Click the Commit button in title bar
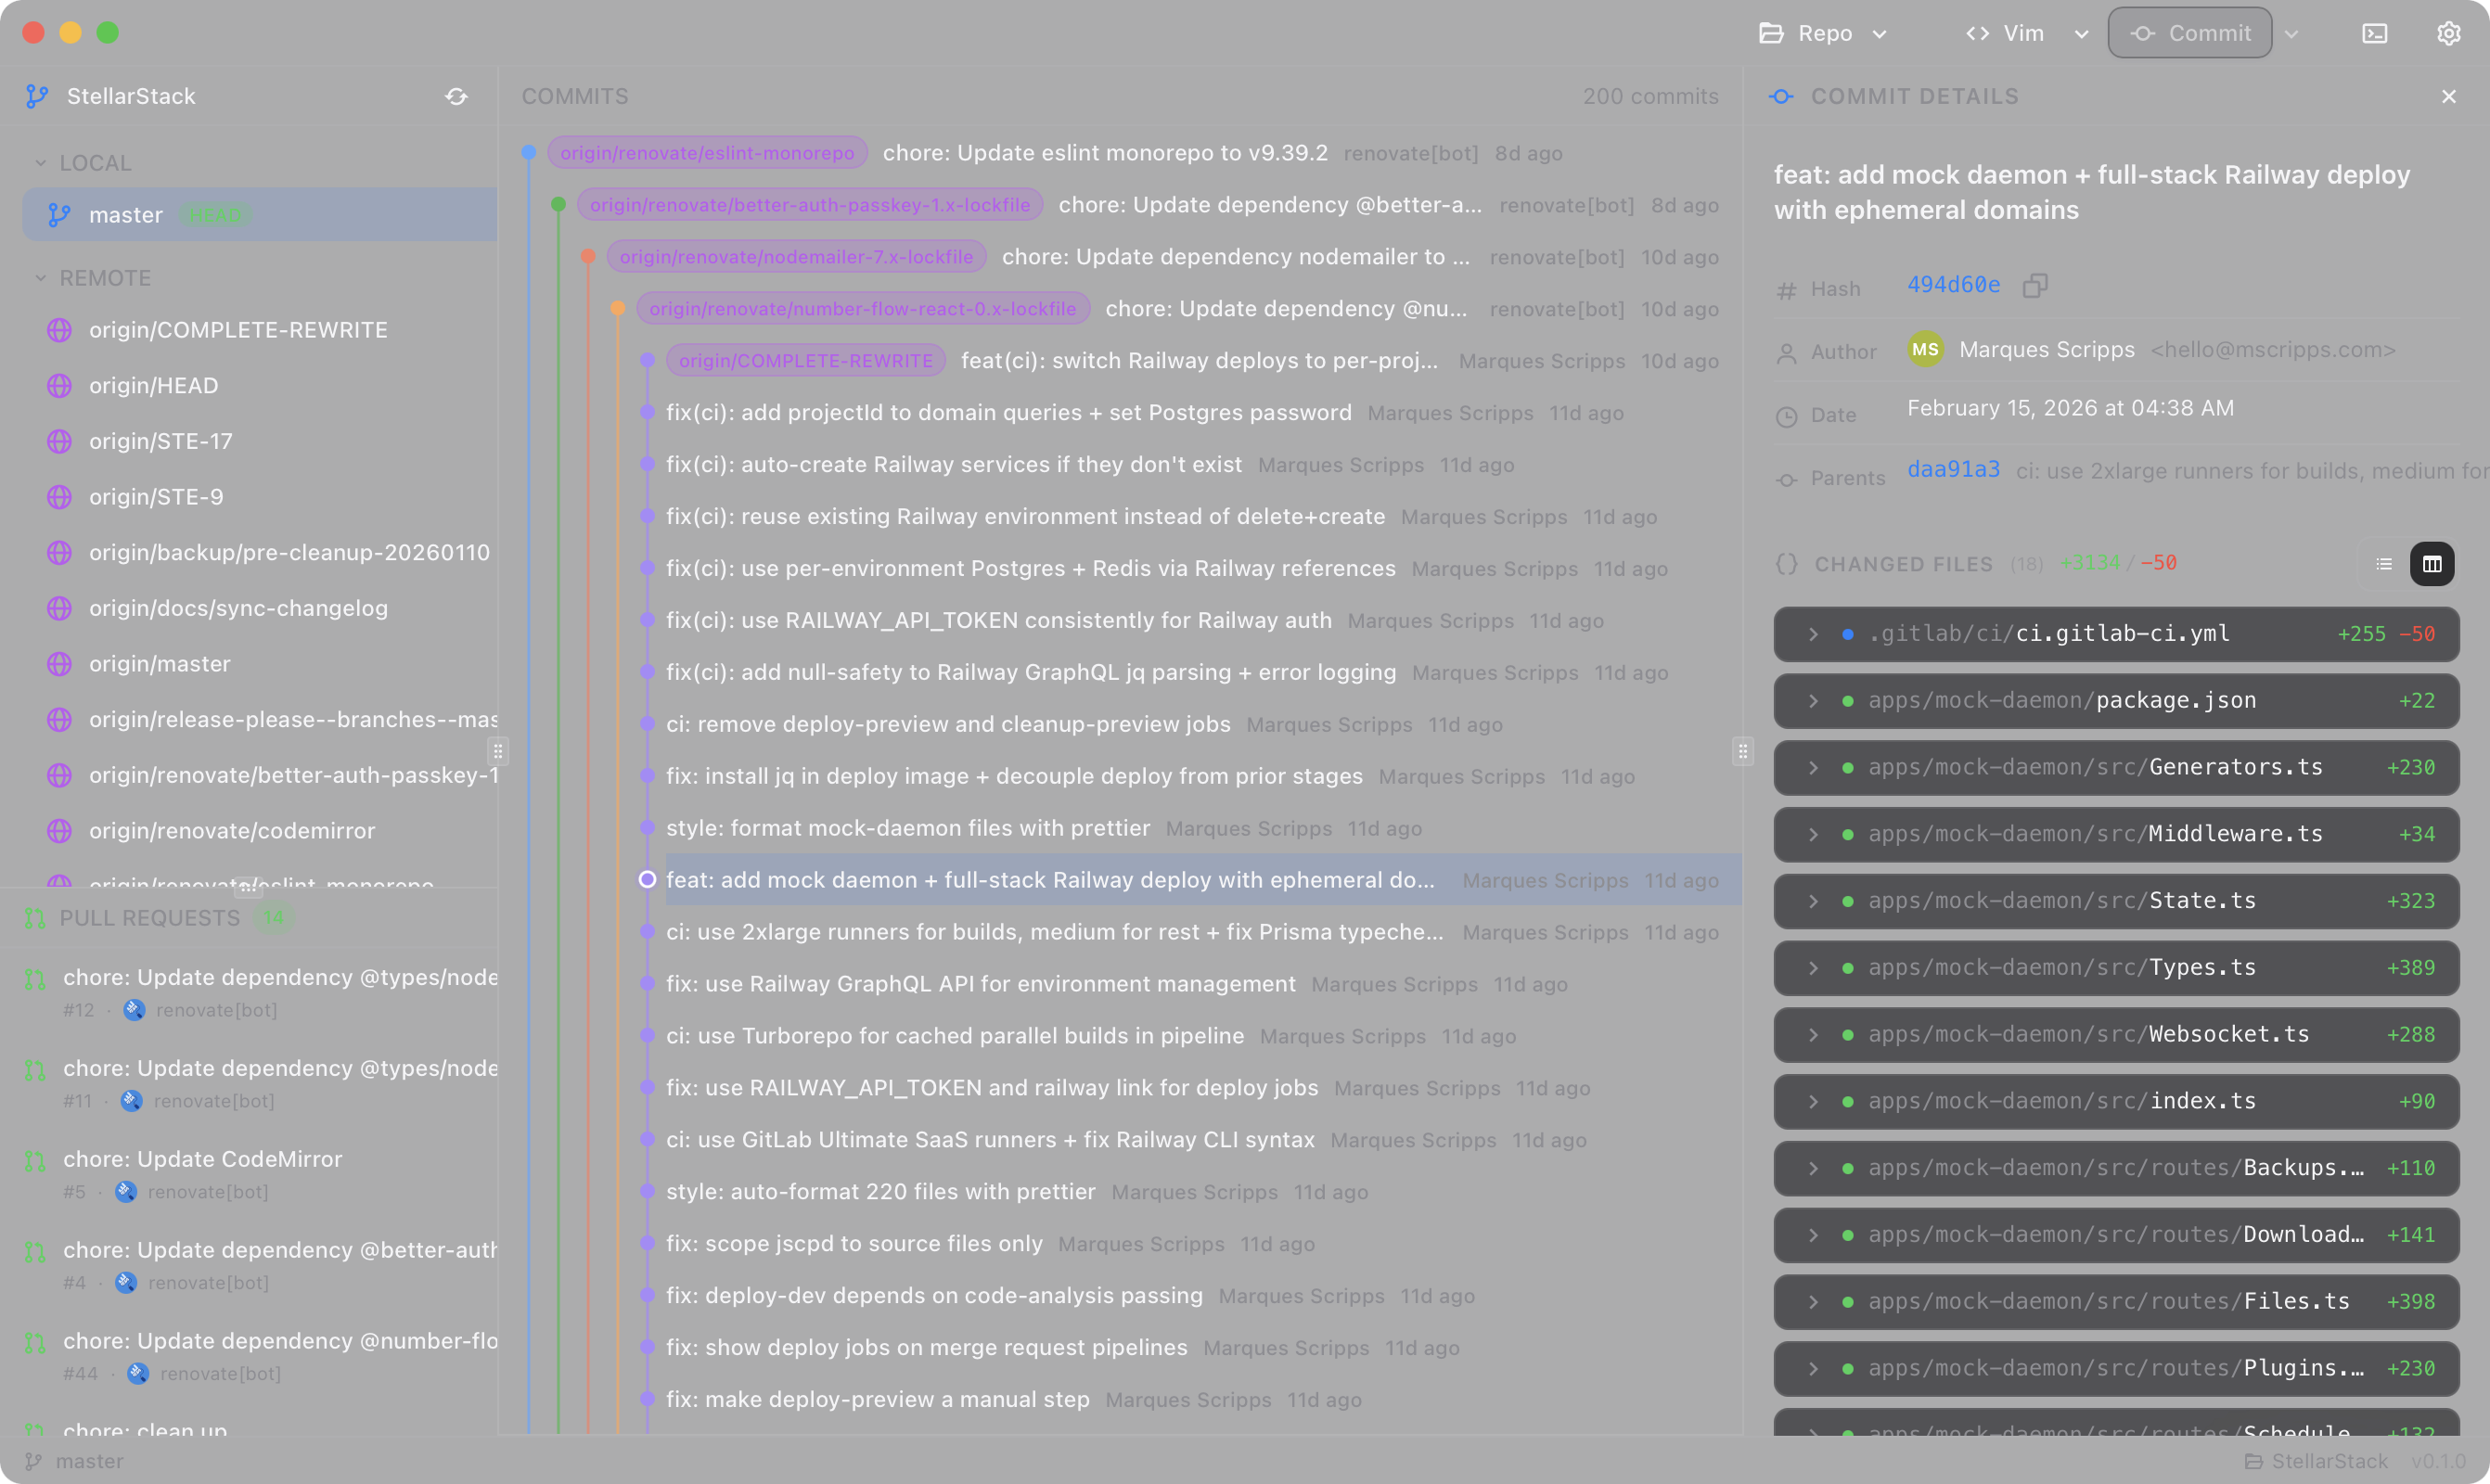The image size is (2490, 1484). point(2192,33)
